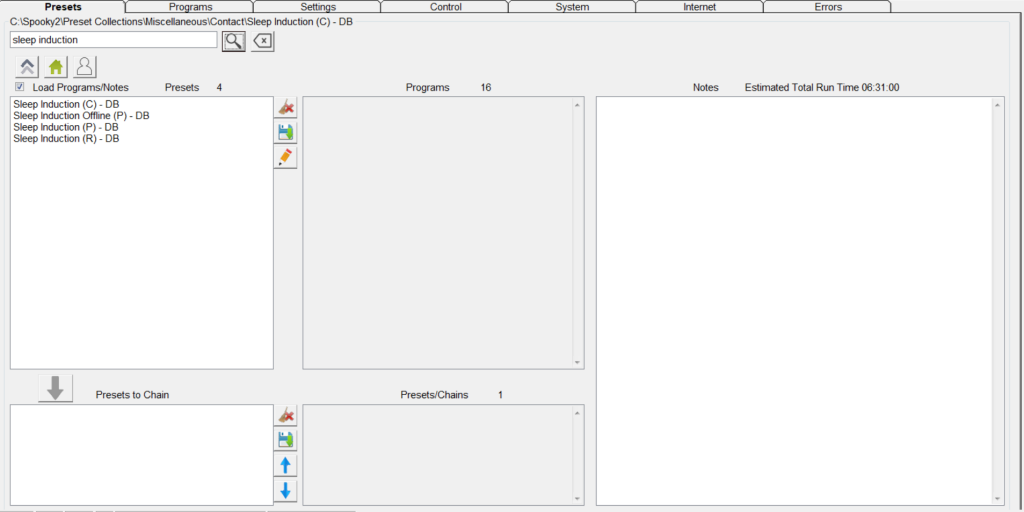Click the Notes panel scrollbar down arrow
The image size is (1024, 512).
pyautogui.click(x=997, y=497)
